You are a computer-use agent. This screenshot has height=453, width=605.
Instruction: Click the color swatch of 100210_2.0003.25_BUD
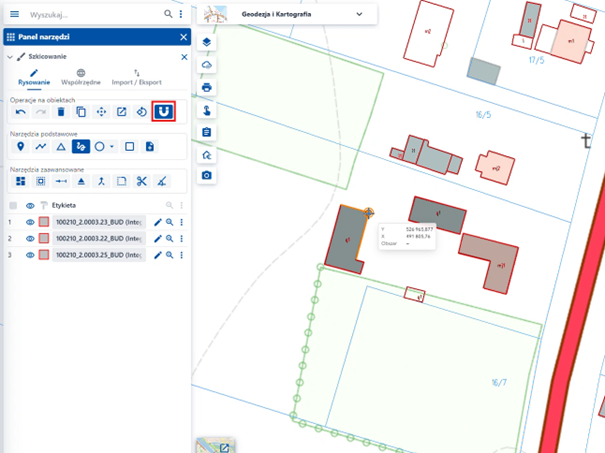(x=44, y=255)
